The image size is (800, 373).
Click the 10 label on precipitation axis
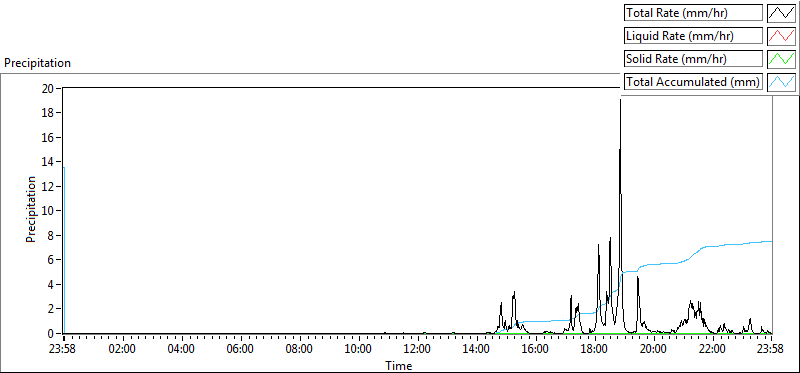[48, 211]
